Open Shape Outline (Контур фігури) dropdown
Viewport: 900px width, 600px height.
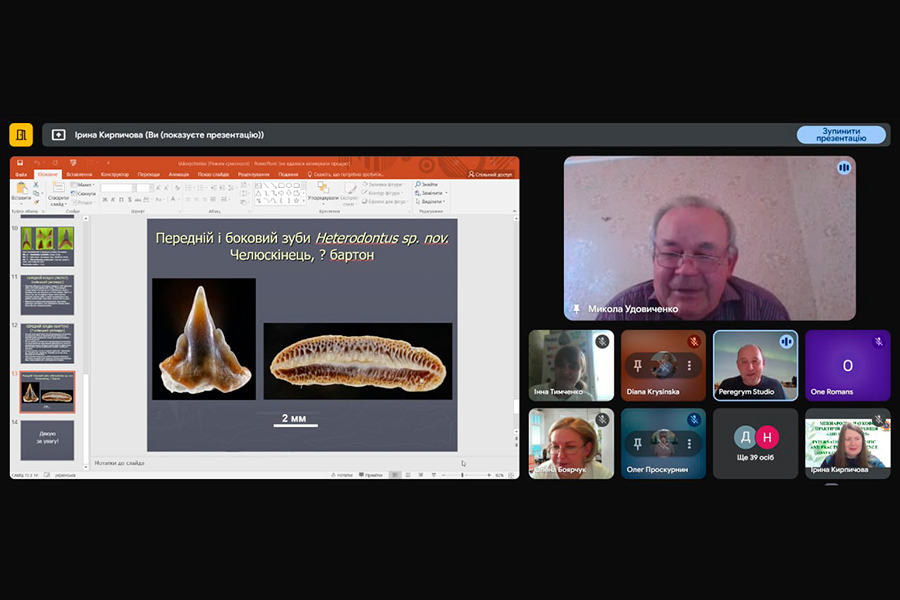(x=381, y=193)
